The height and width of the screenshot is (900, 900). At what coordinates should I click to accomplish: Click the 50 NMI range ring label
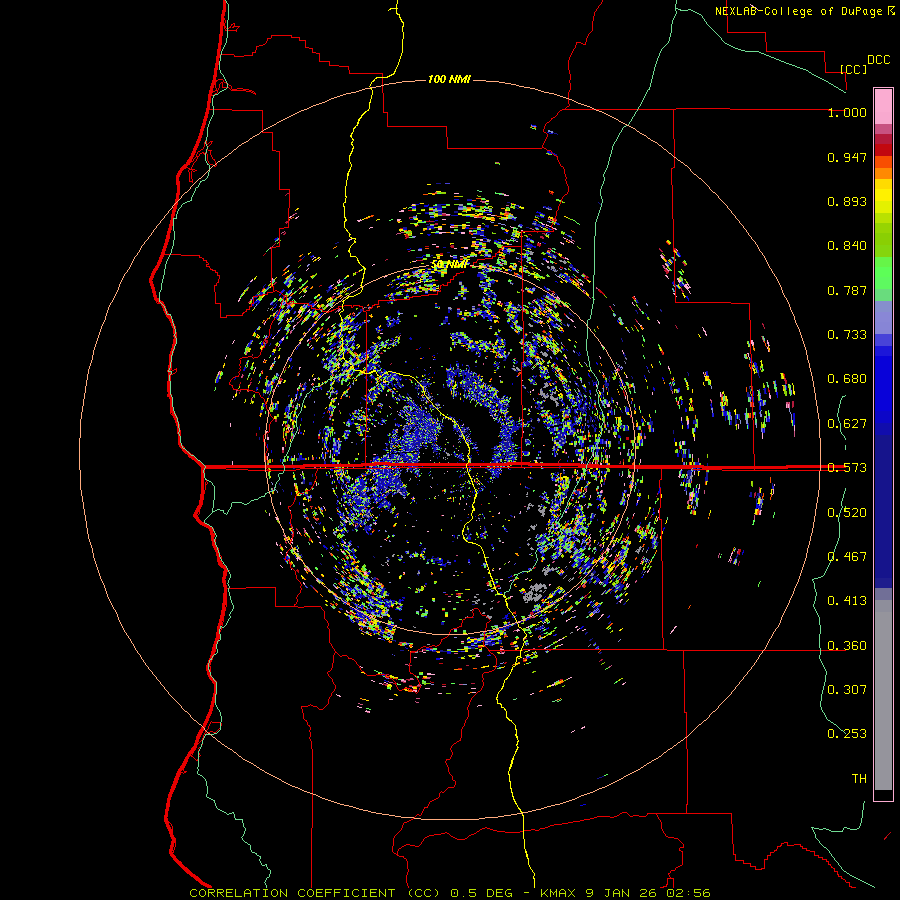click(449, 265)
